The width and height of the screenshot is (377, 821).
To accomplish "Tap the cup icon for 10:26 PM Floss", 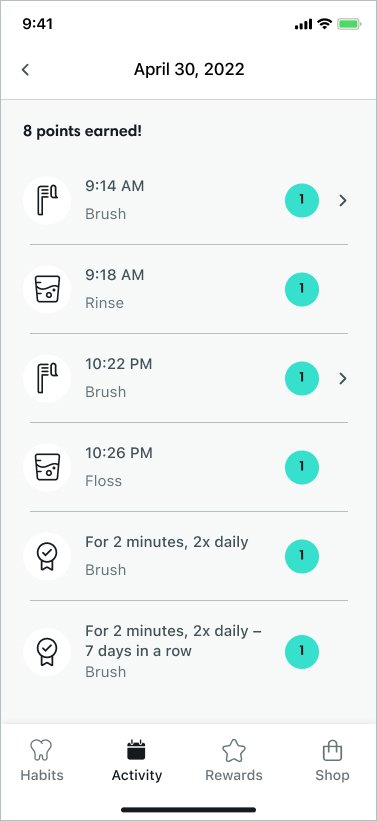I will tap(47, 468).
